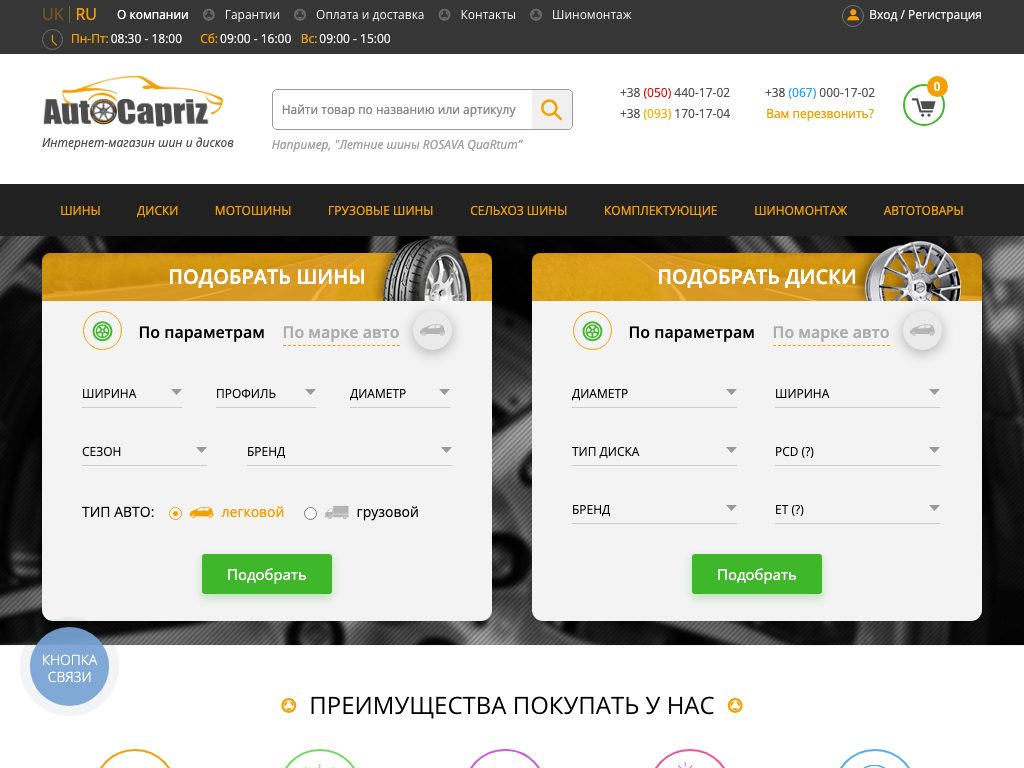Click the AutoCapriz logo
Screen dimensions: 1024x768
click(x=133, y=103)
